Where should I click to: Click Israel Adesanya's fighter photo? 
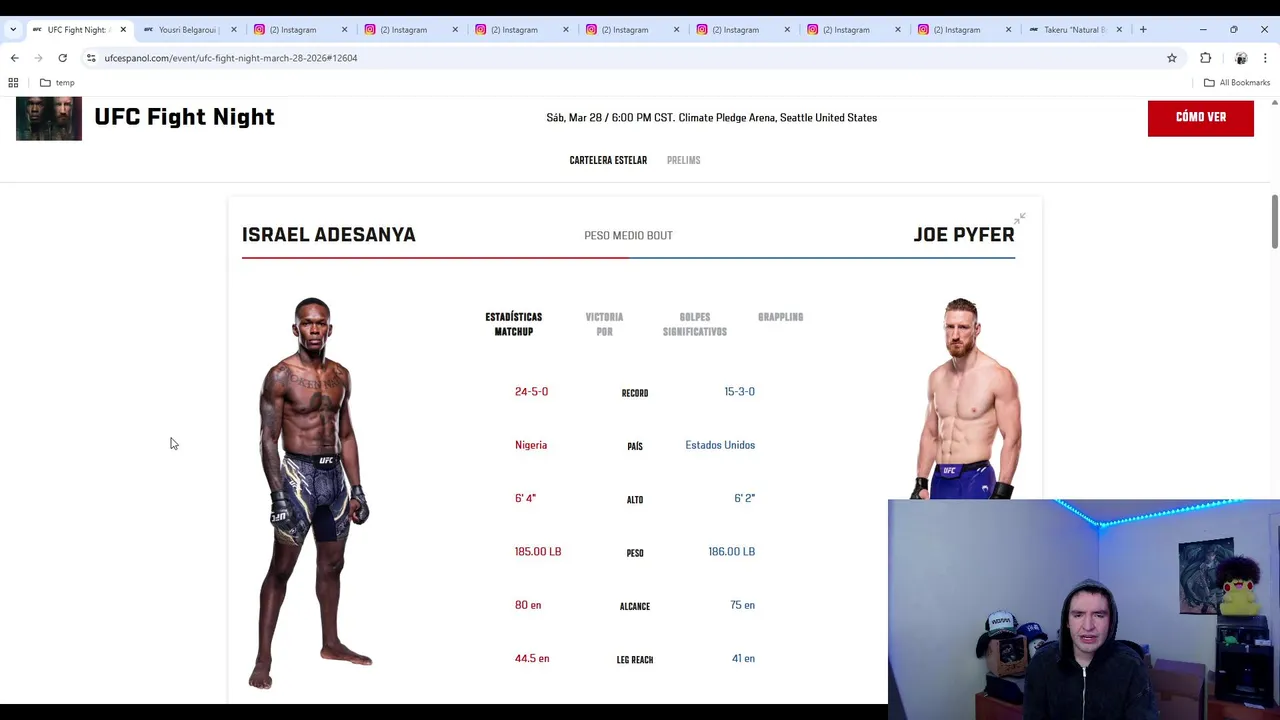point(313,492)
